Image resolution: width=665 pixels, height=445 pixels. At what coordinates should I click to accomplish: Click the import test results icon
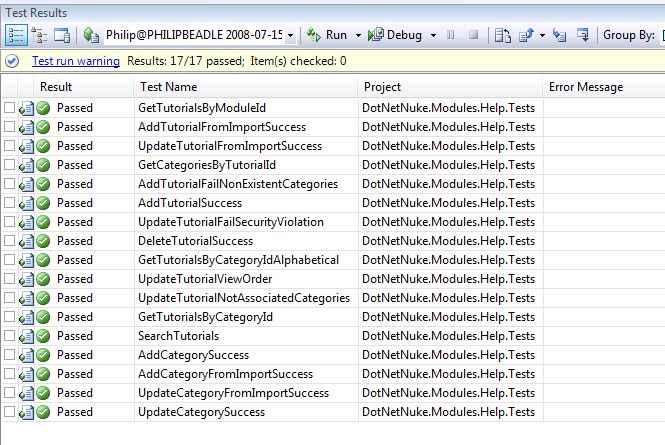[559, 35]
